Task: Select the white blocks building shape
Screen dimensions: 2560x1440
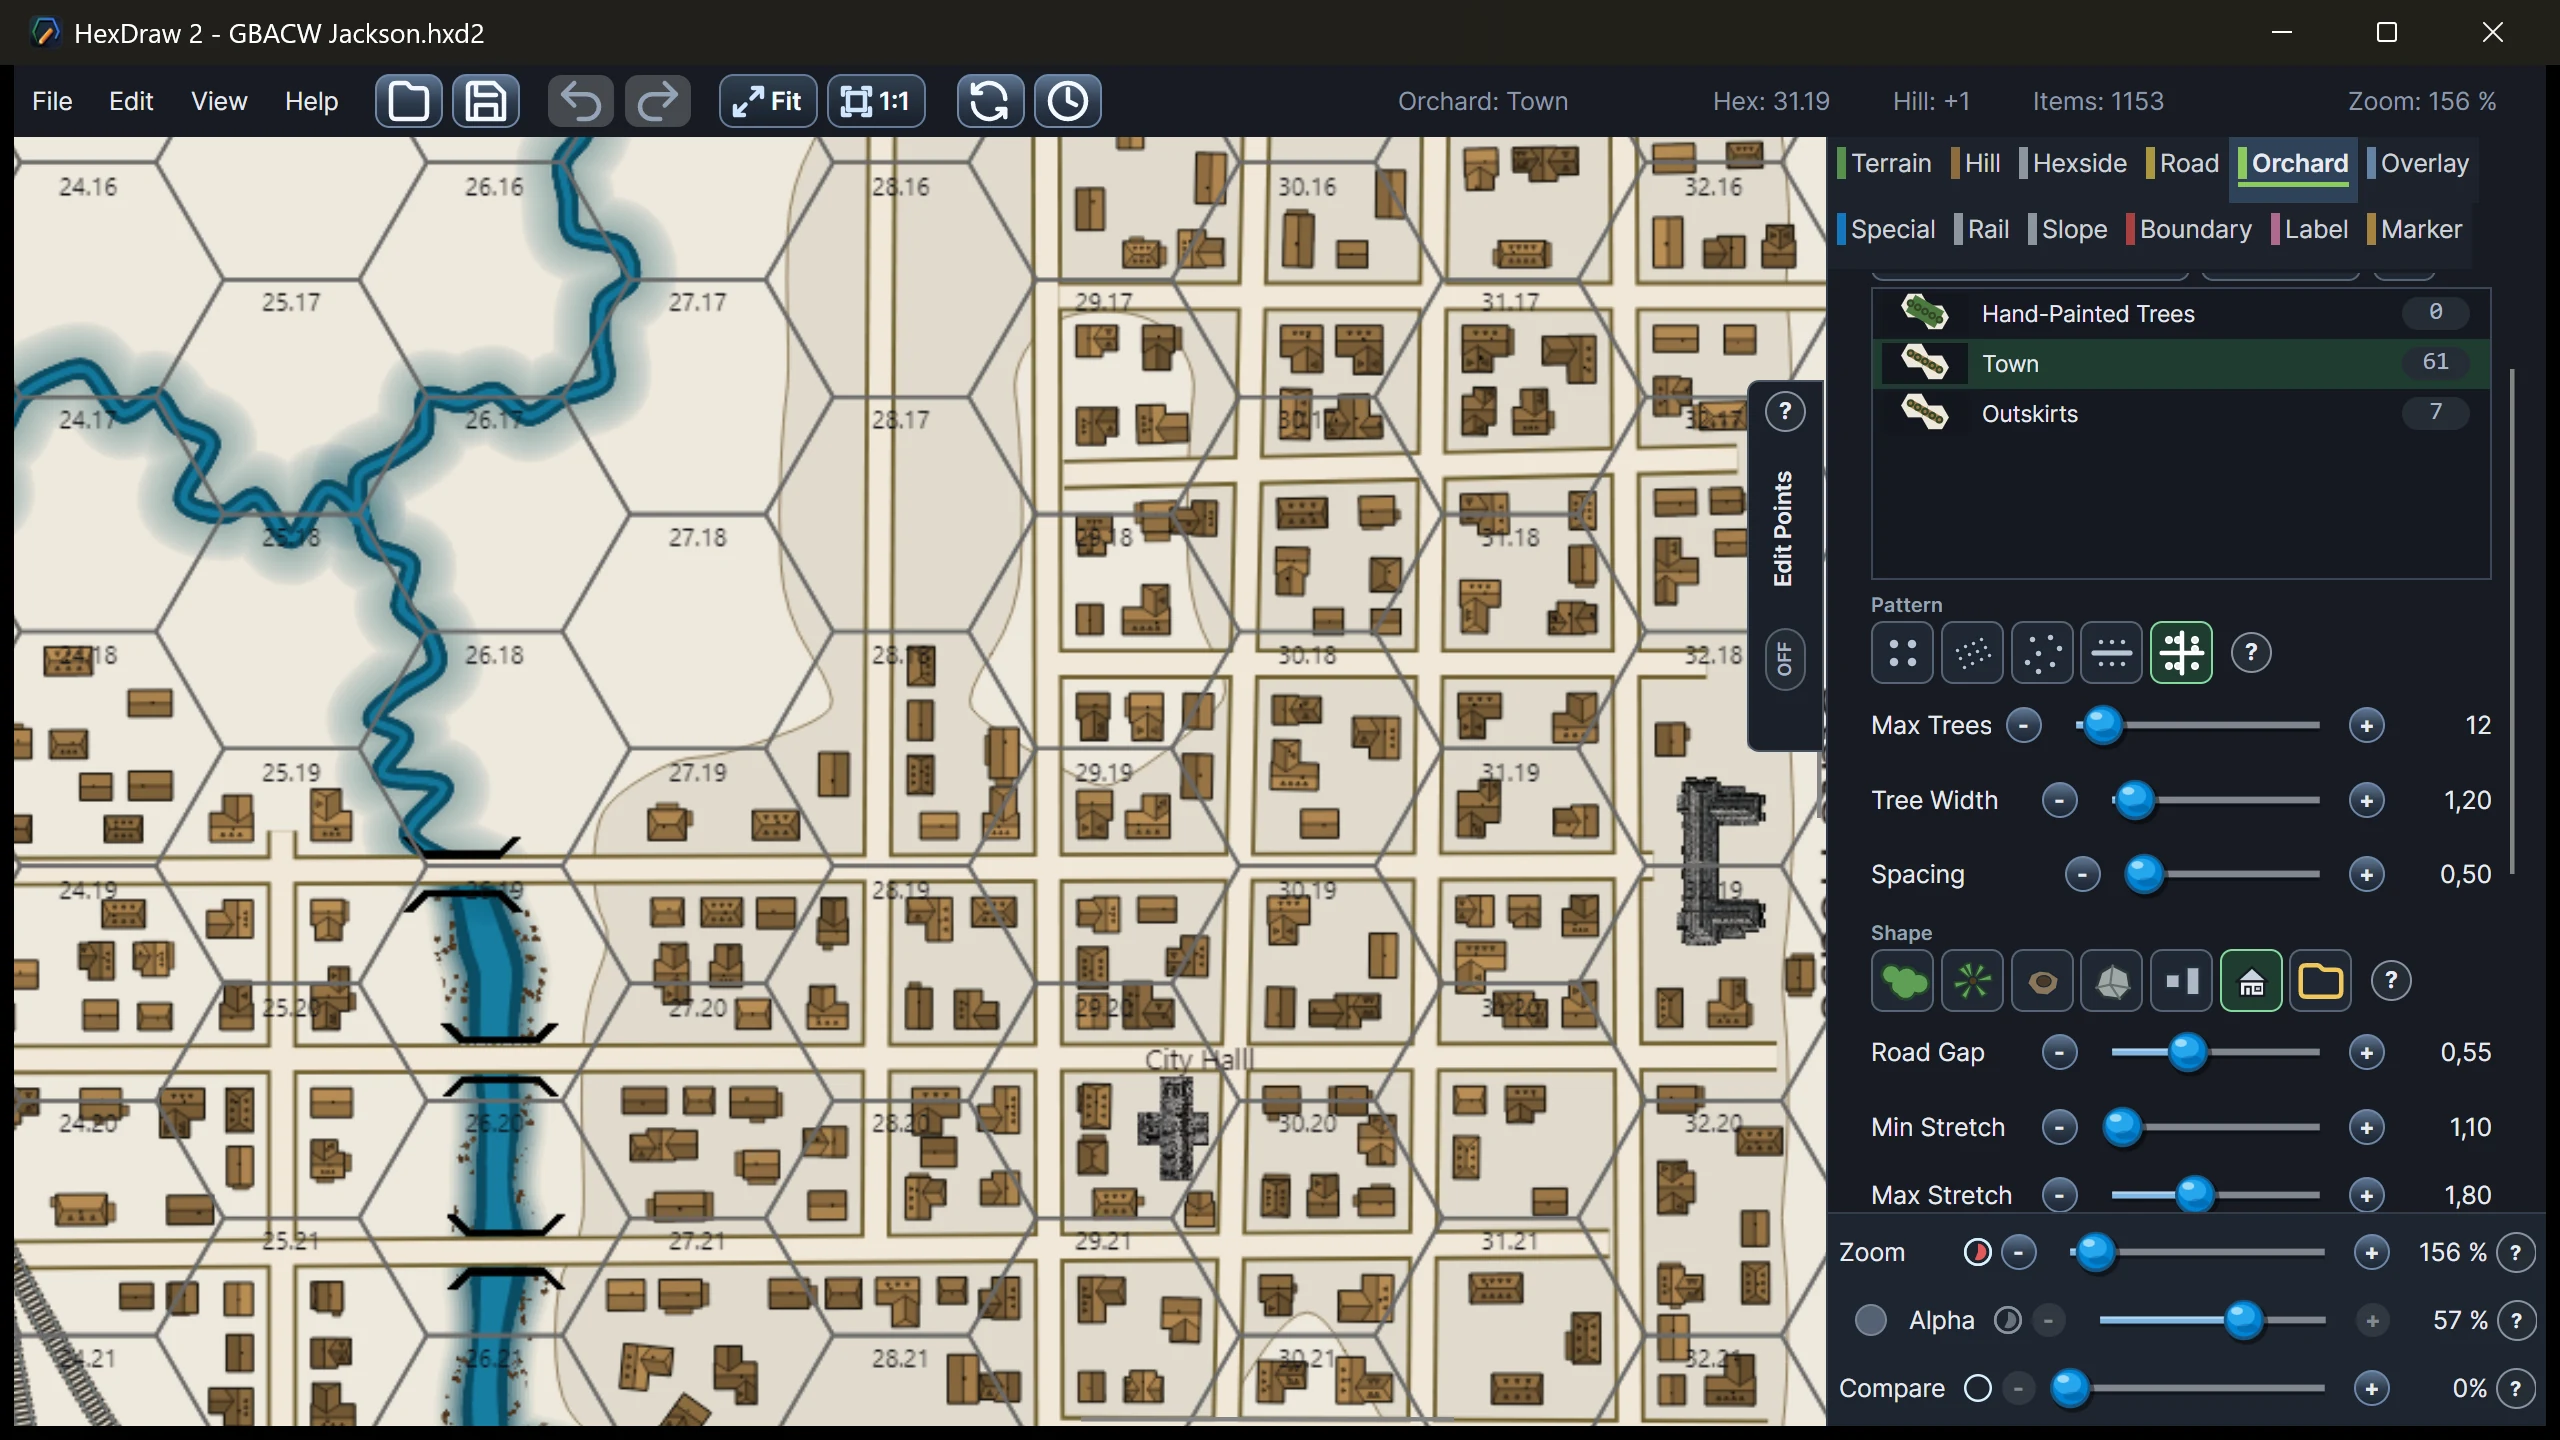Action: click(2181, 981)
